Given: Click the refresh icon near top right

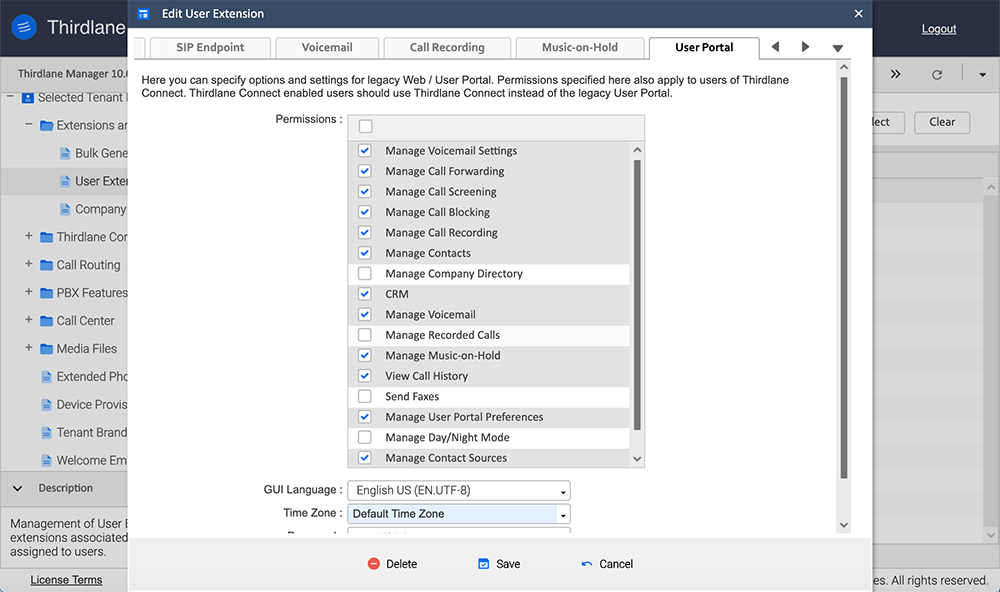Looking at the screenshot, I should point(938,74).
